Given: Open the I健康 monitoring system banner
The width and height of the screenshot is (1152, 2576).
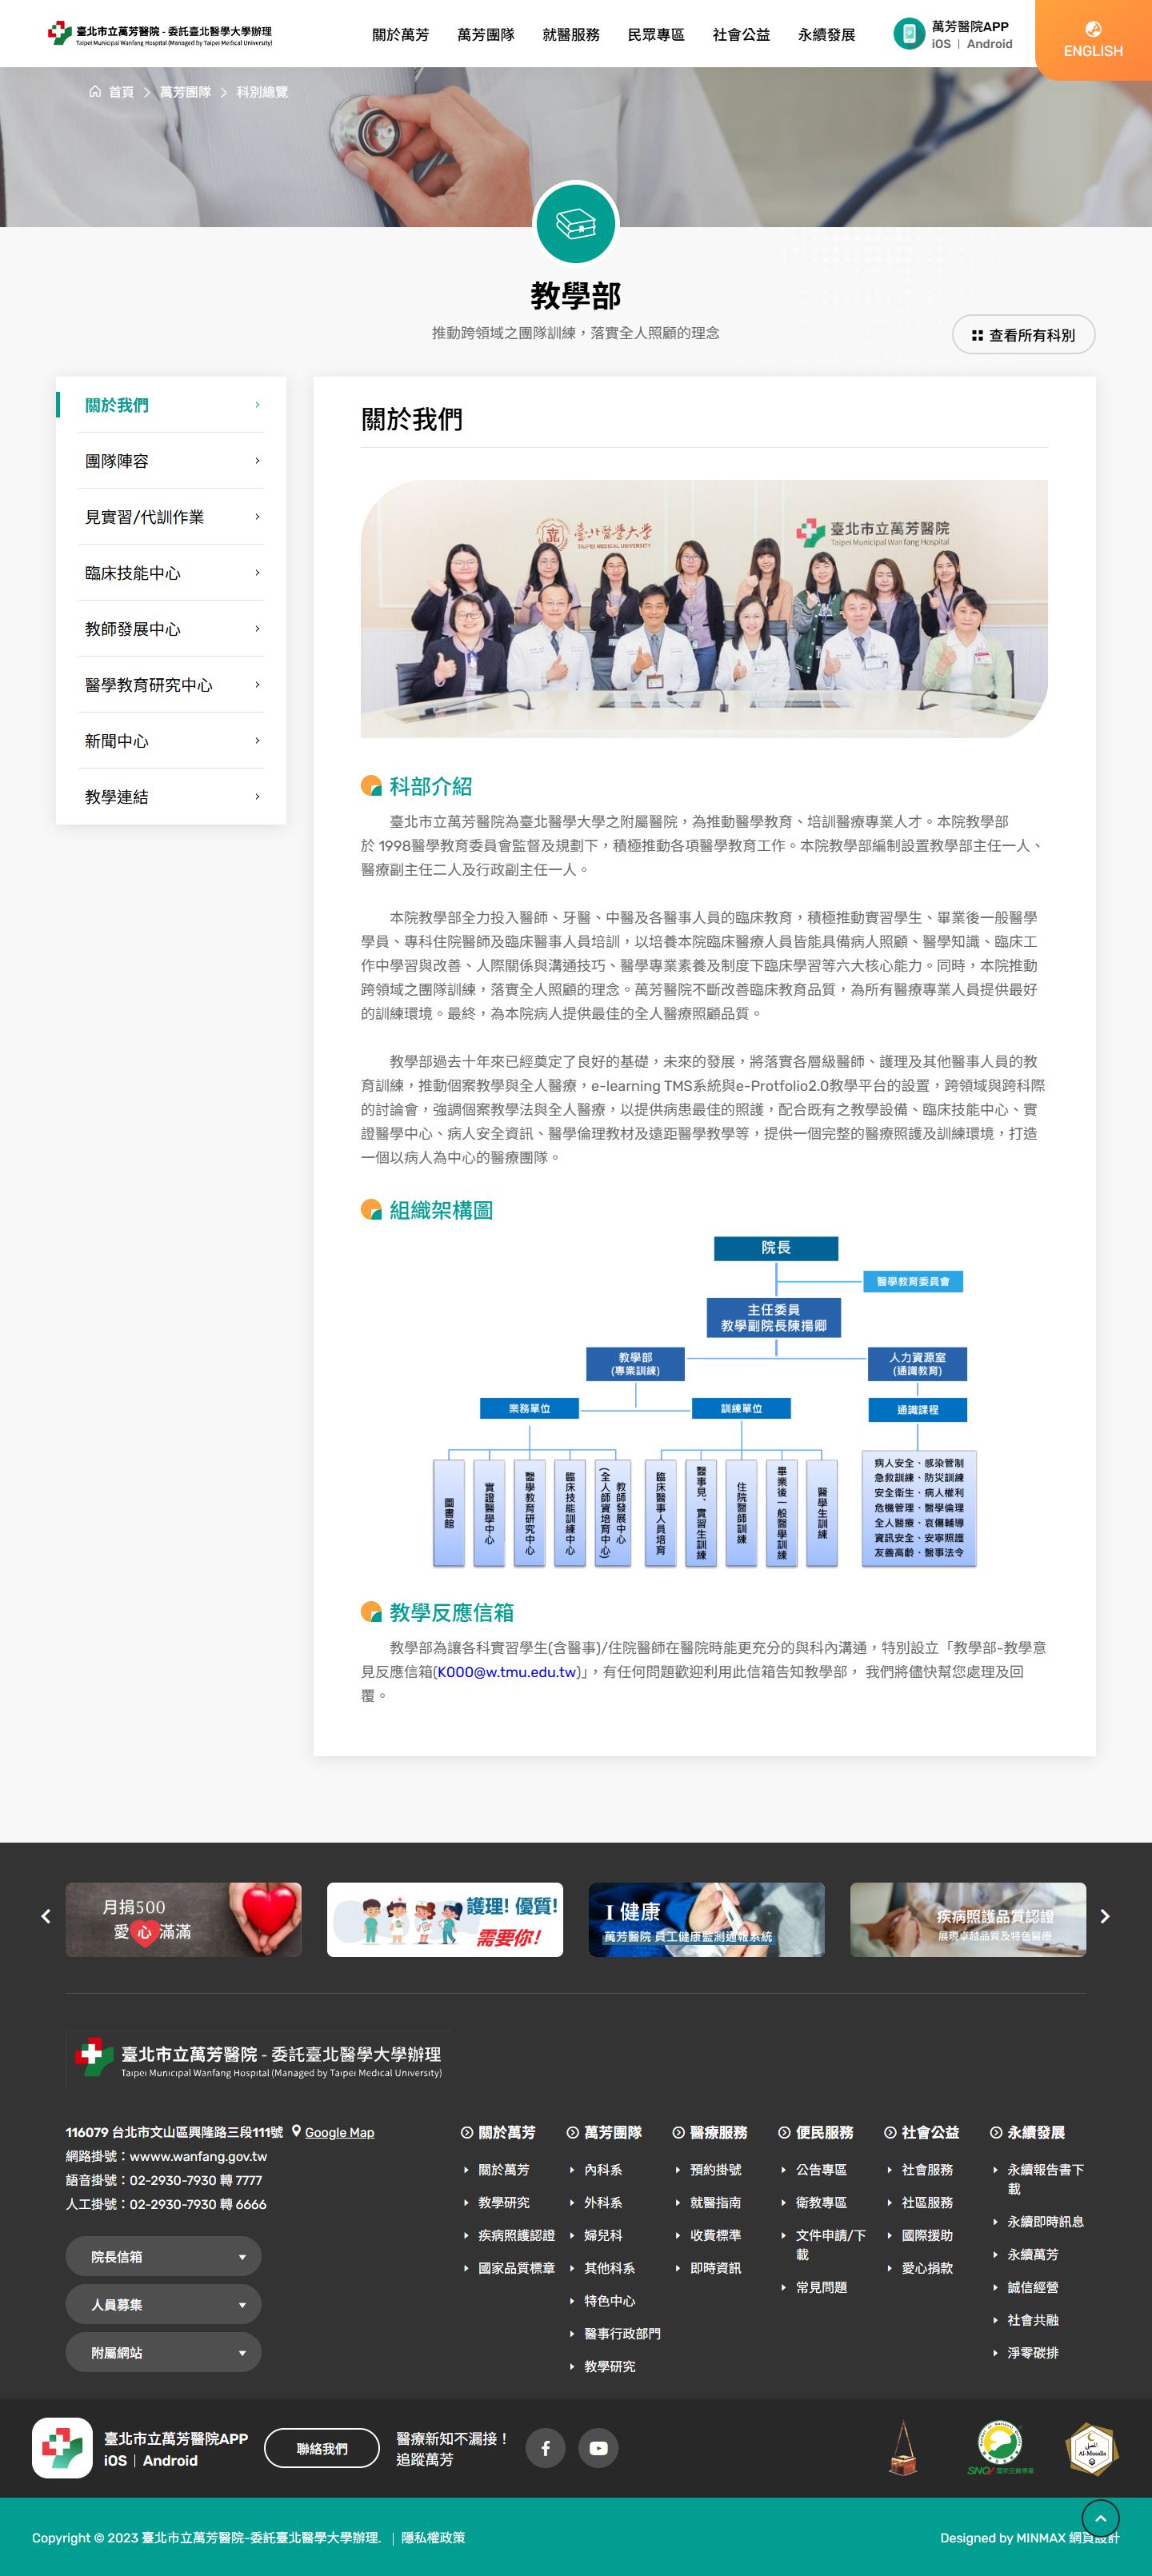Looking at the screenshot, I should pos(707,1919).
